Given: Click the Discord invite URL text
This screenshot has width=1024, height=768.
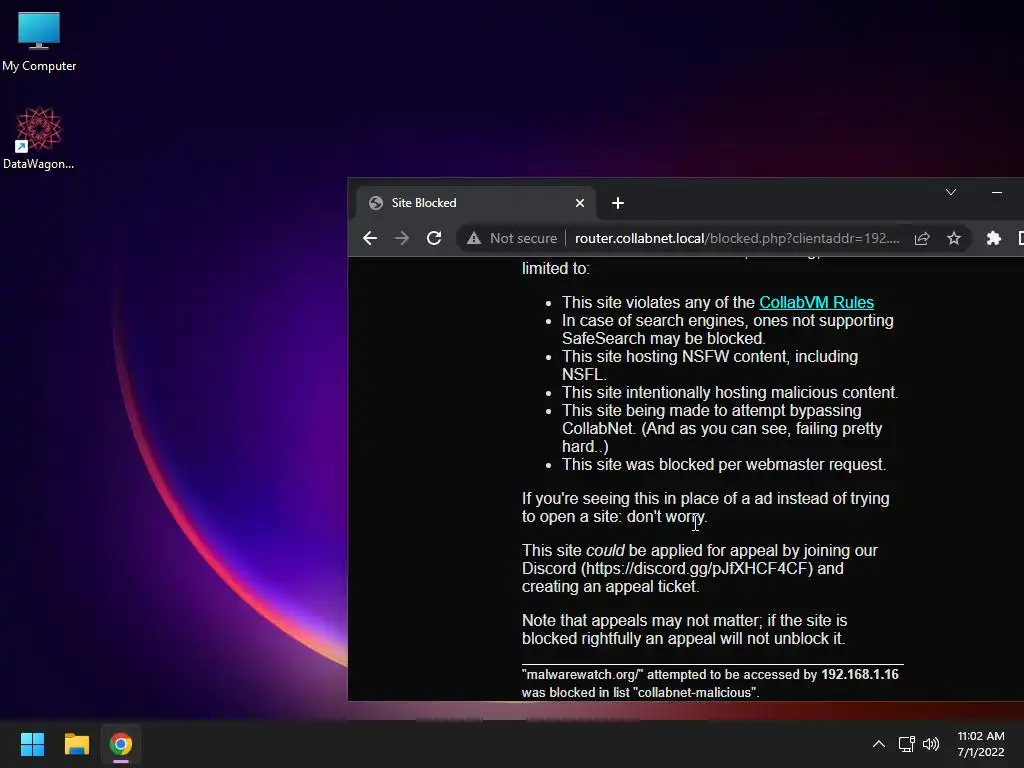Looking at the screenshot, I should (697, 568).
